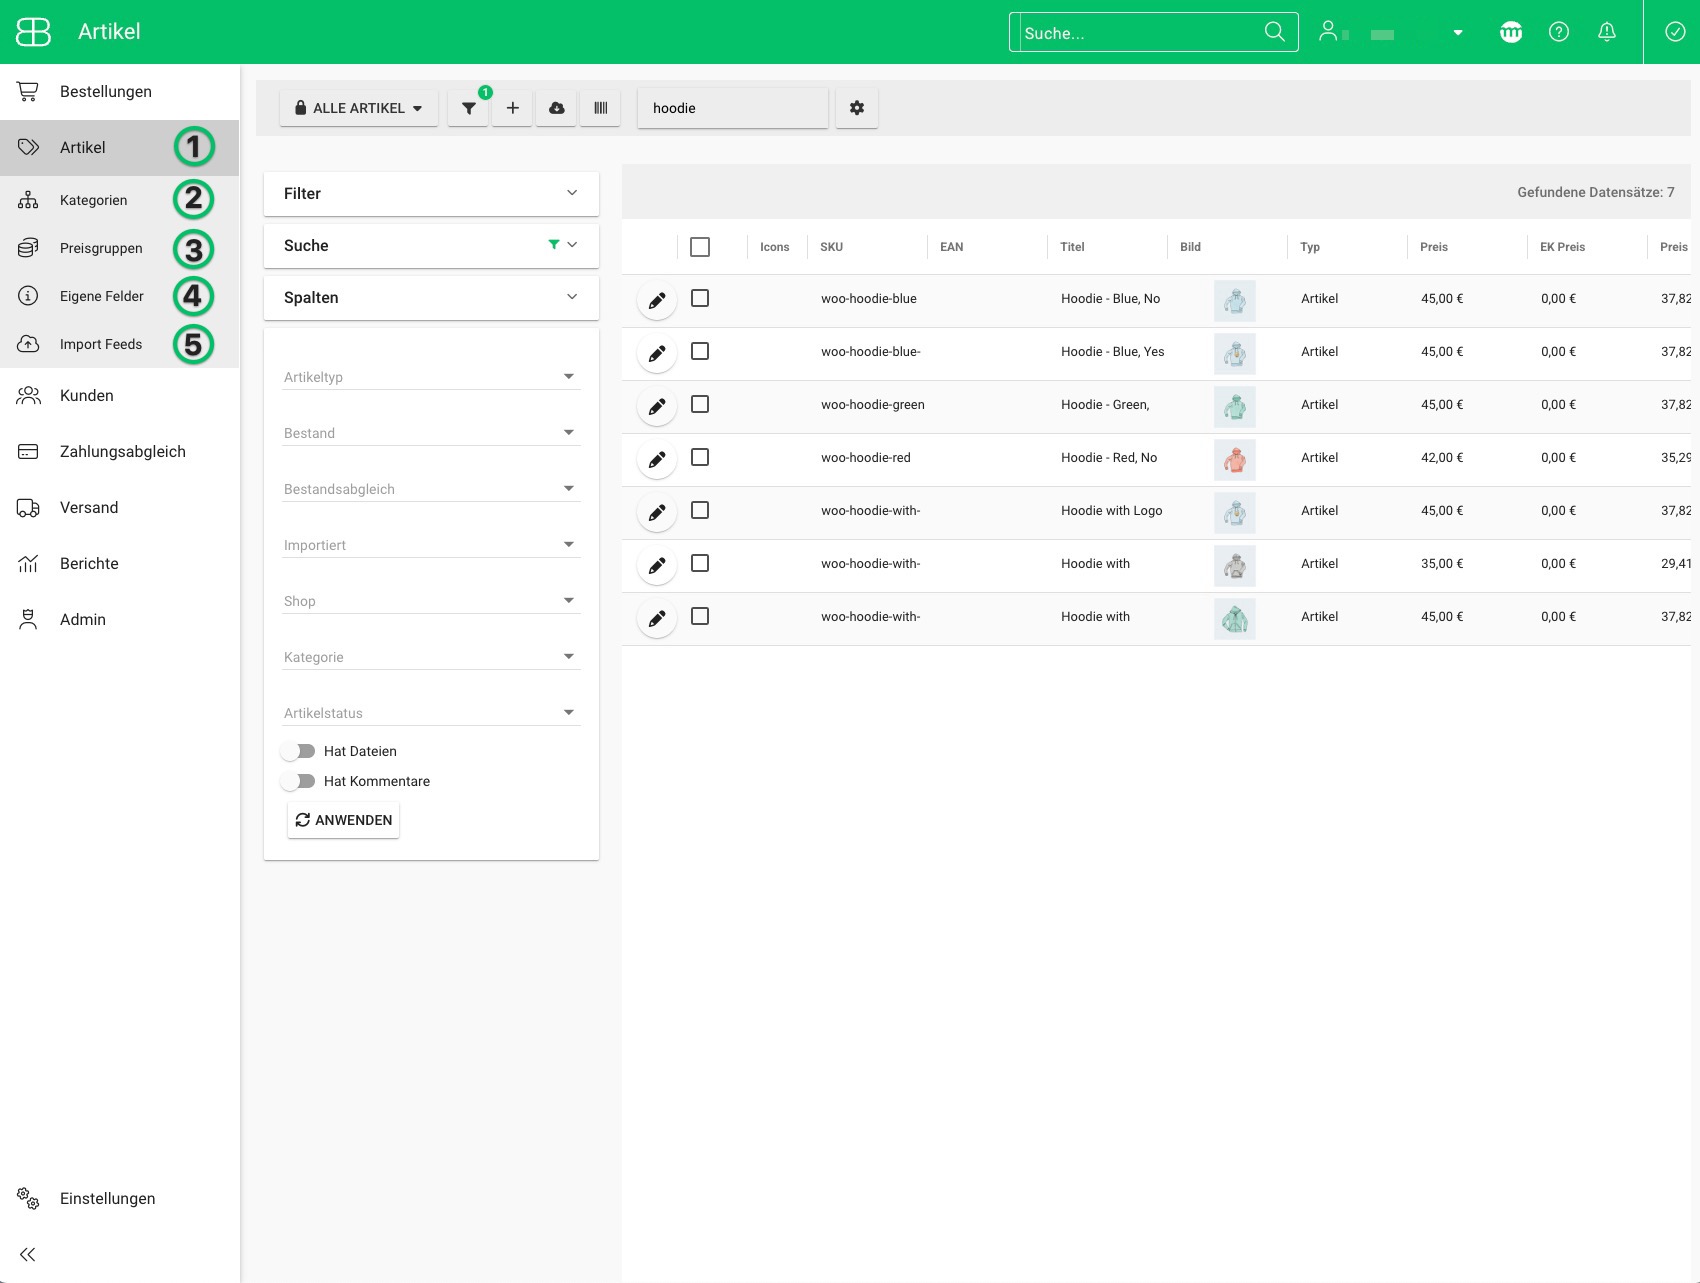
Task: Open the ALLE ARTIKEL dropdown
Action: [358, 108]
